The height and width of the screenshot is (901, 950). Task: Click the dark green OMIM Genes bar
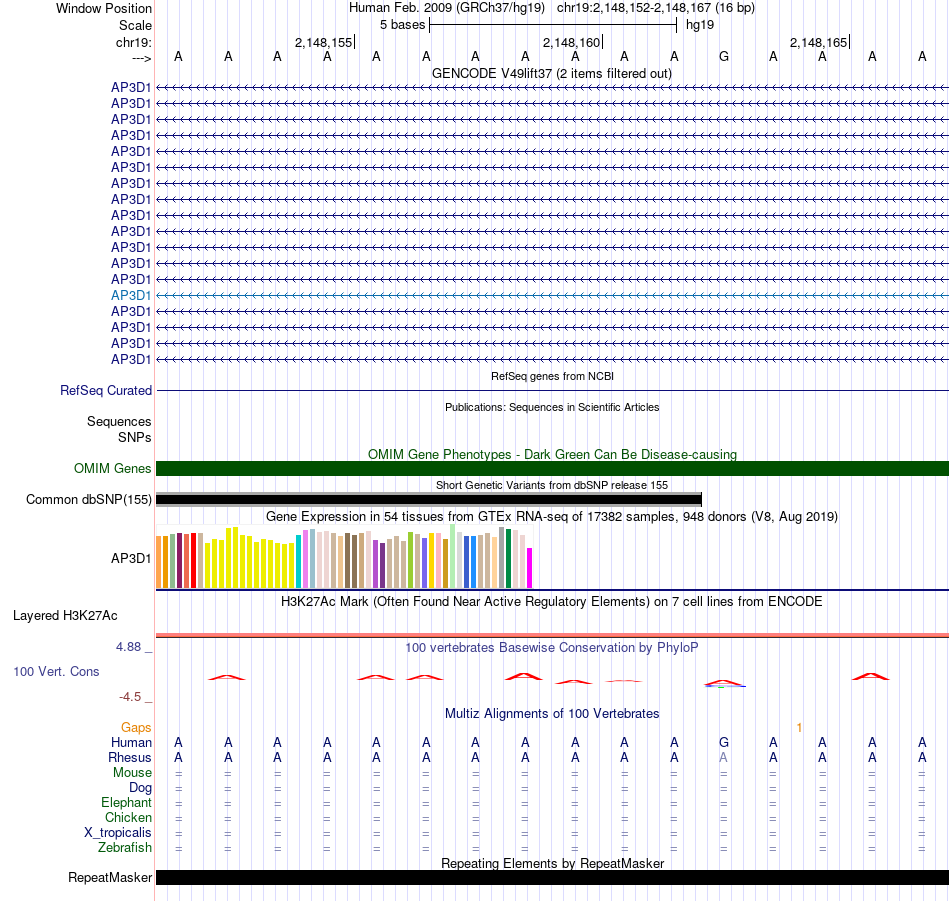[553, 468]
